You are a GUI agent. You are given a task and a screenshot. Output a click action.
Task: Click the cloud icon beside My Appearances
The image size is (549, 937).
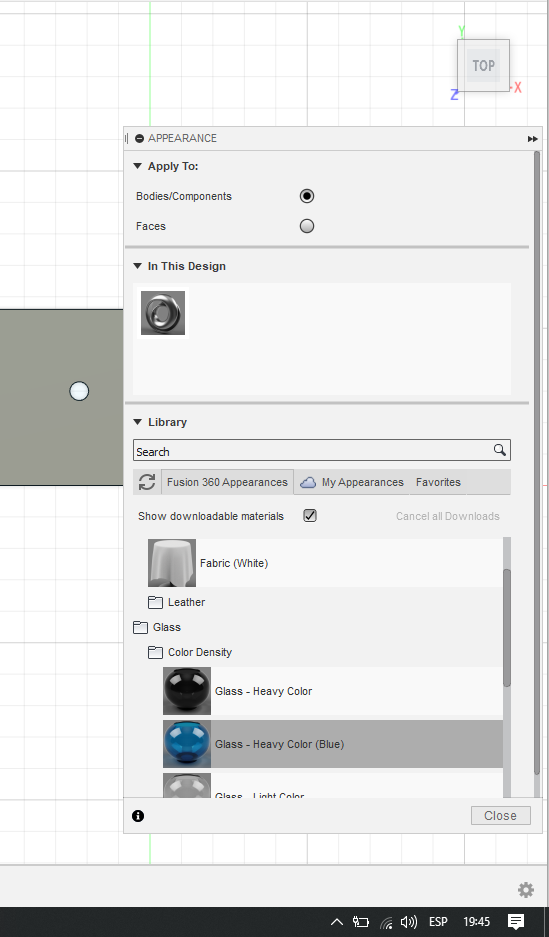click(308, 482)
